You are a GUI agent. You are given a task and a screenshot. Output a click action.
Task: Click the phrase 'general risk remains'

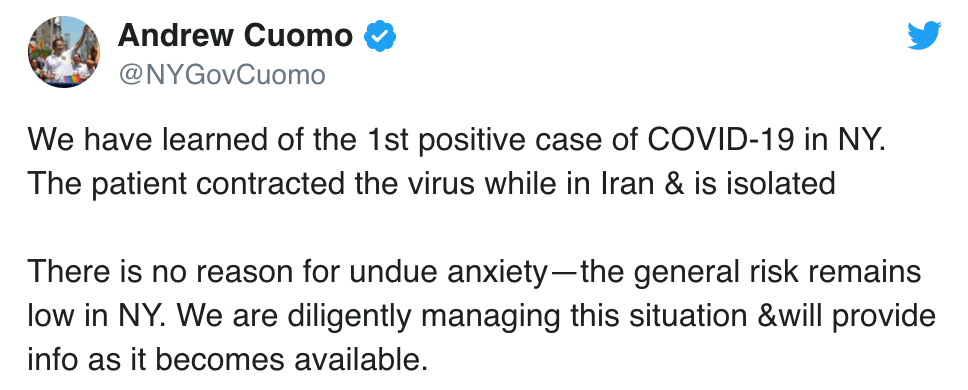pyautogui.click(x=777, y=272)
